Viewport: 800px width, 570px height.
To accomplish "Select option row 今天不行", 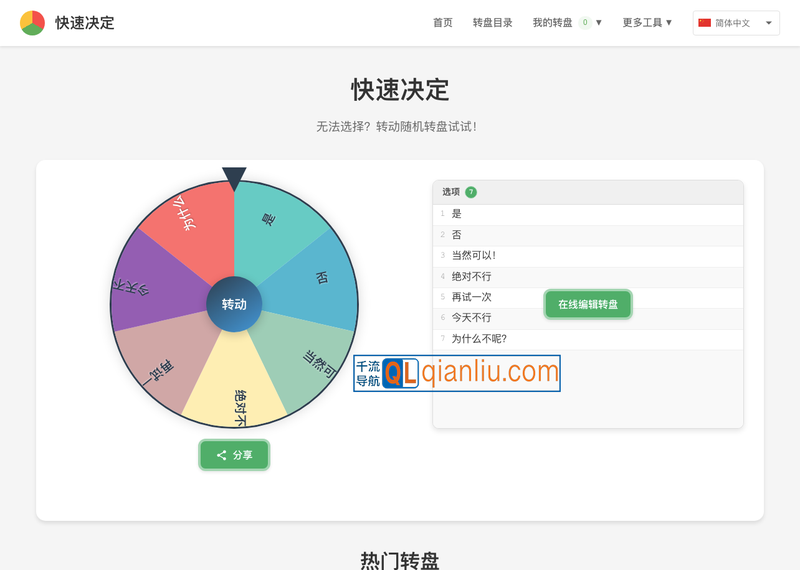I will point(588,318).
